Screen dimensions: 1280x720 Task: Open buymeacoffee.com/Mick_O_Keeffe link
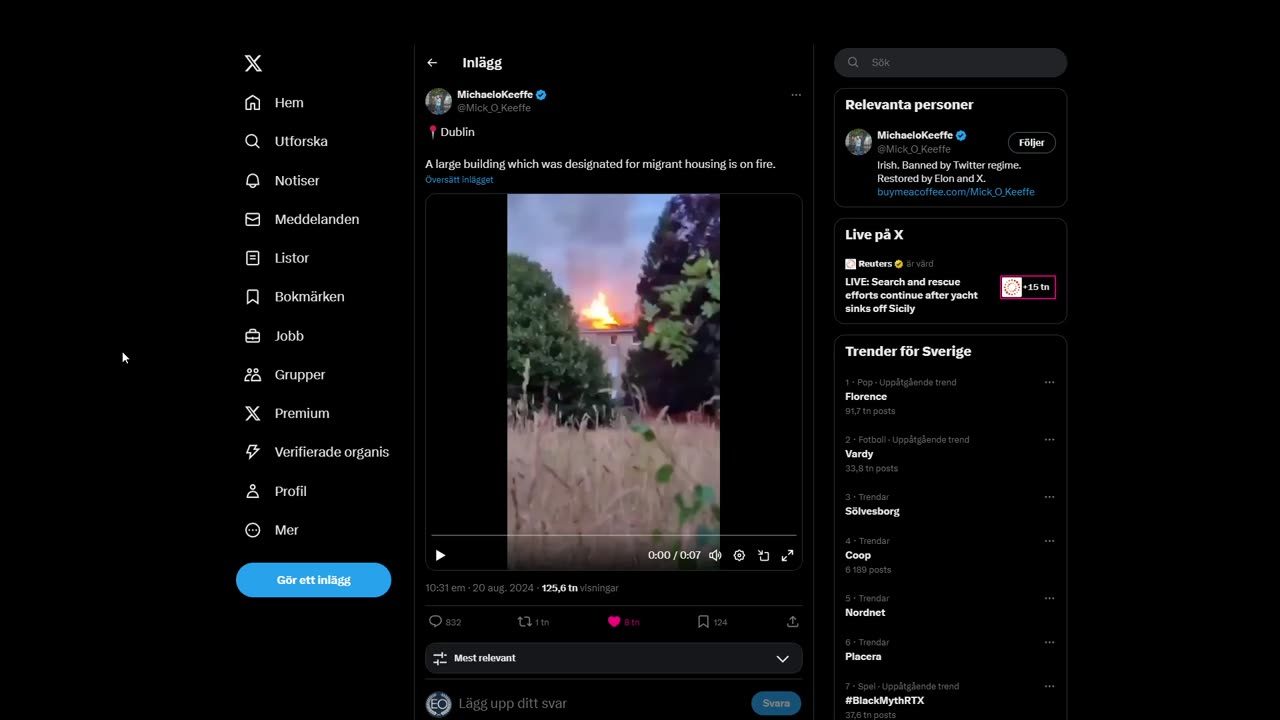pyautogui.click(x=956, y=192)
